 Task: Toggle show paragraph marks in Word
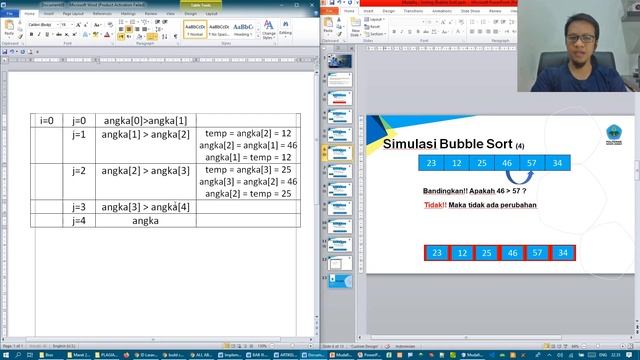176,36
